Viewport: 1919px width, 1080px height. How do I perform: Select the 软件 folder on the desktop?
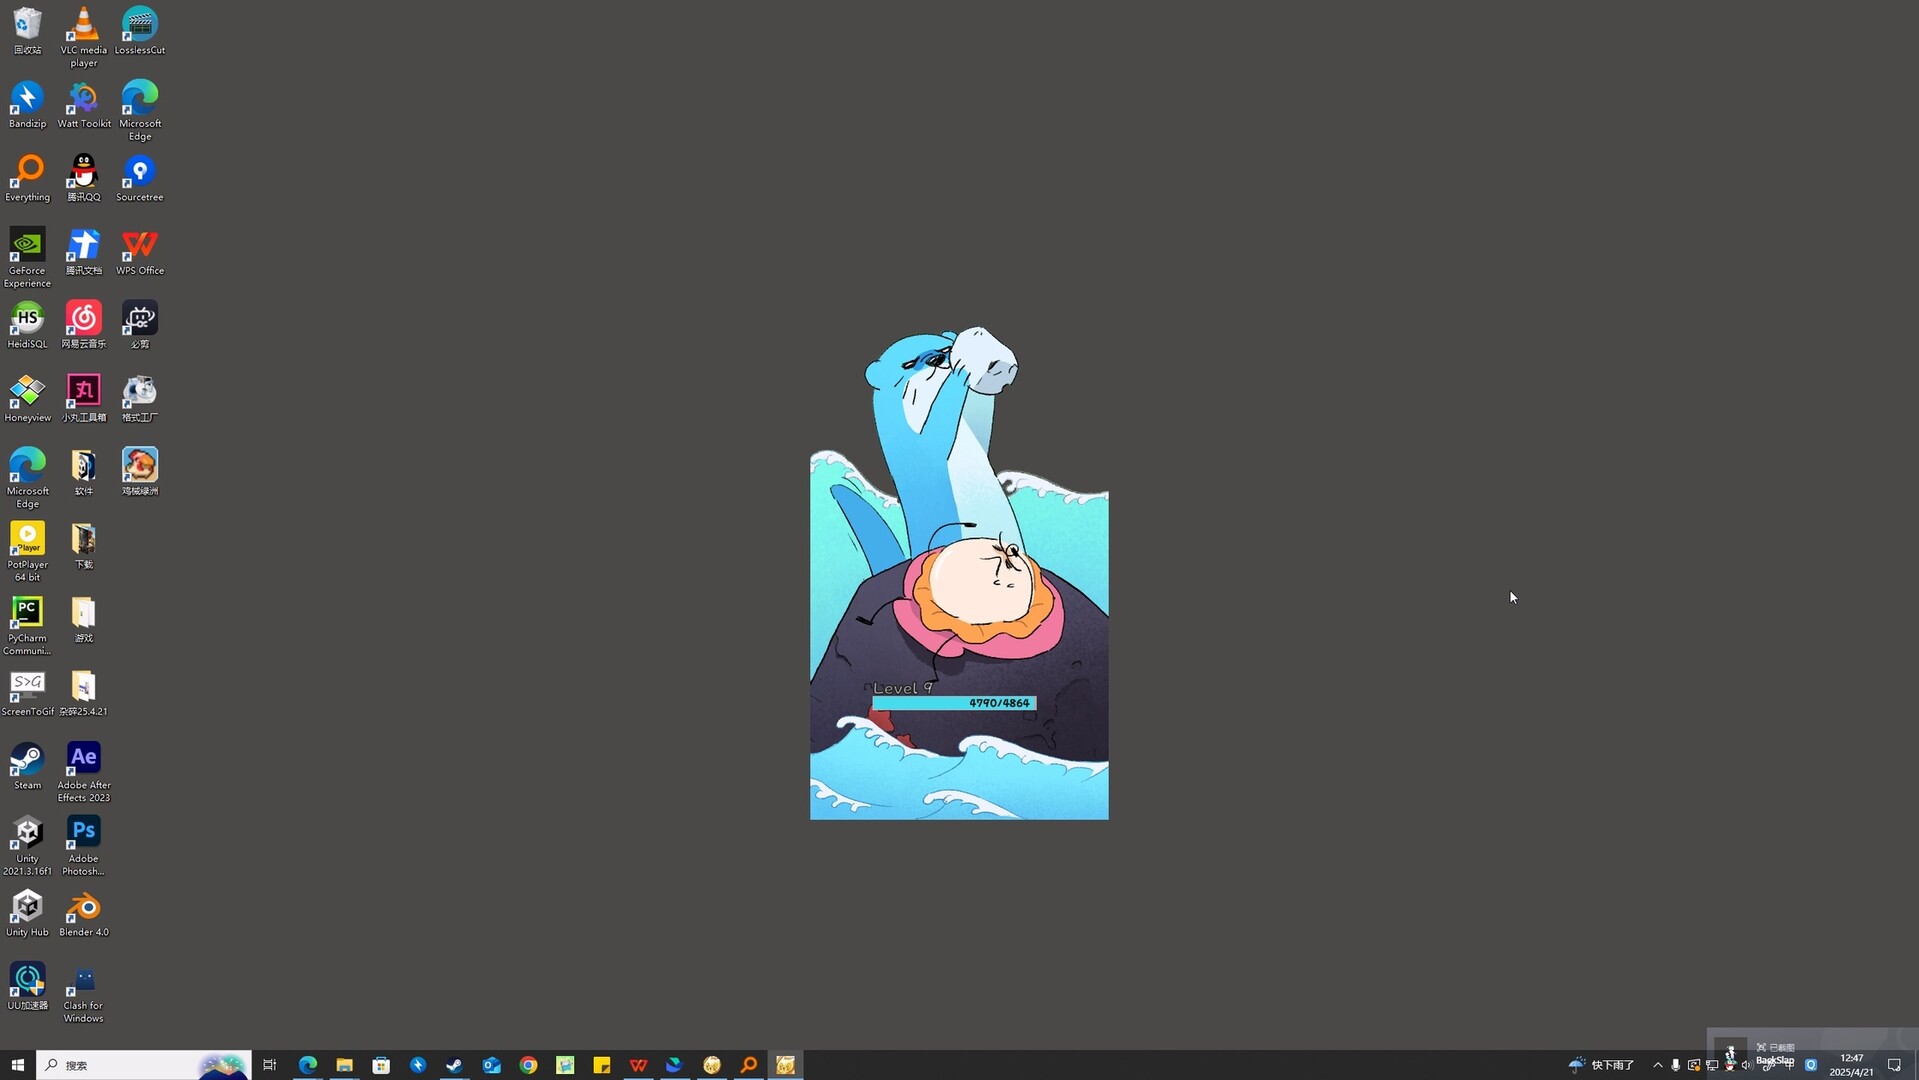pos(84,472)
